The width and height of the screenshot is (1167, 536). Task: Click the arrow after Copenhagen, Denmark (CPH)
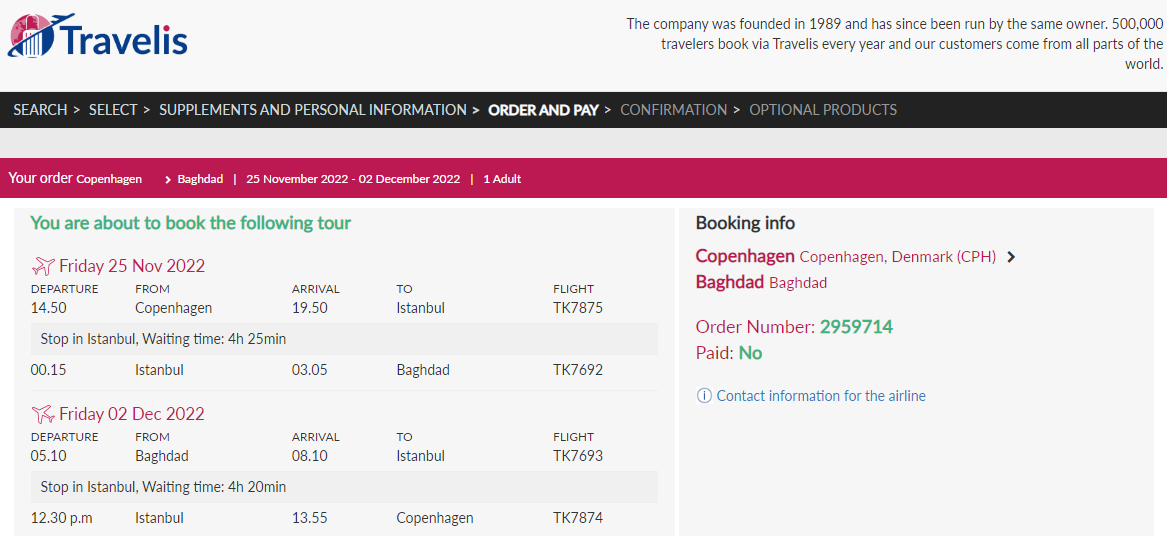click(1011, 257)
